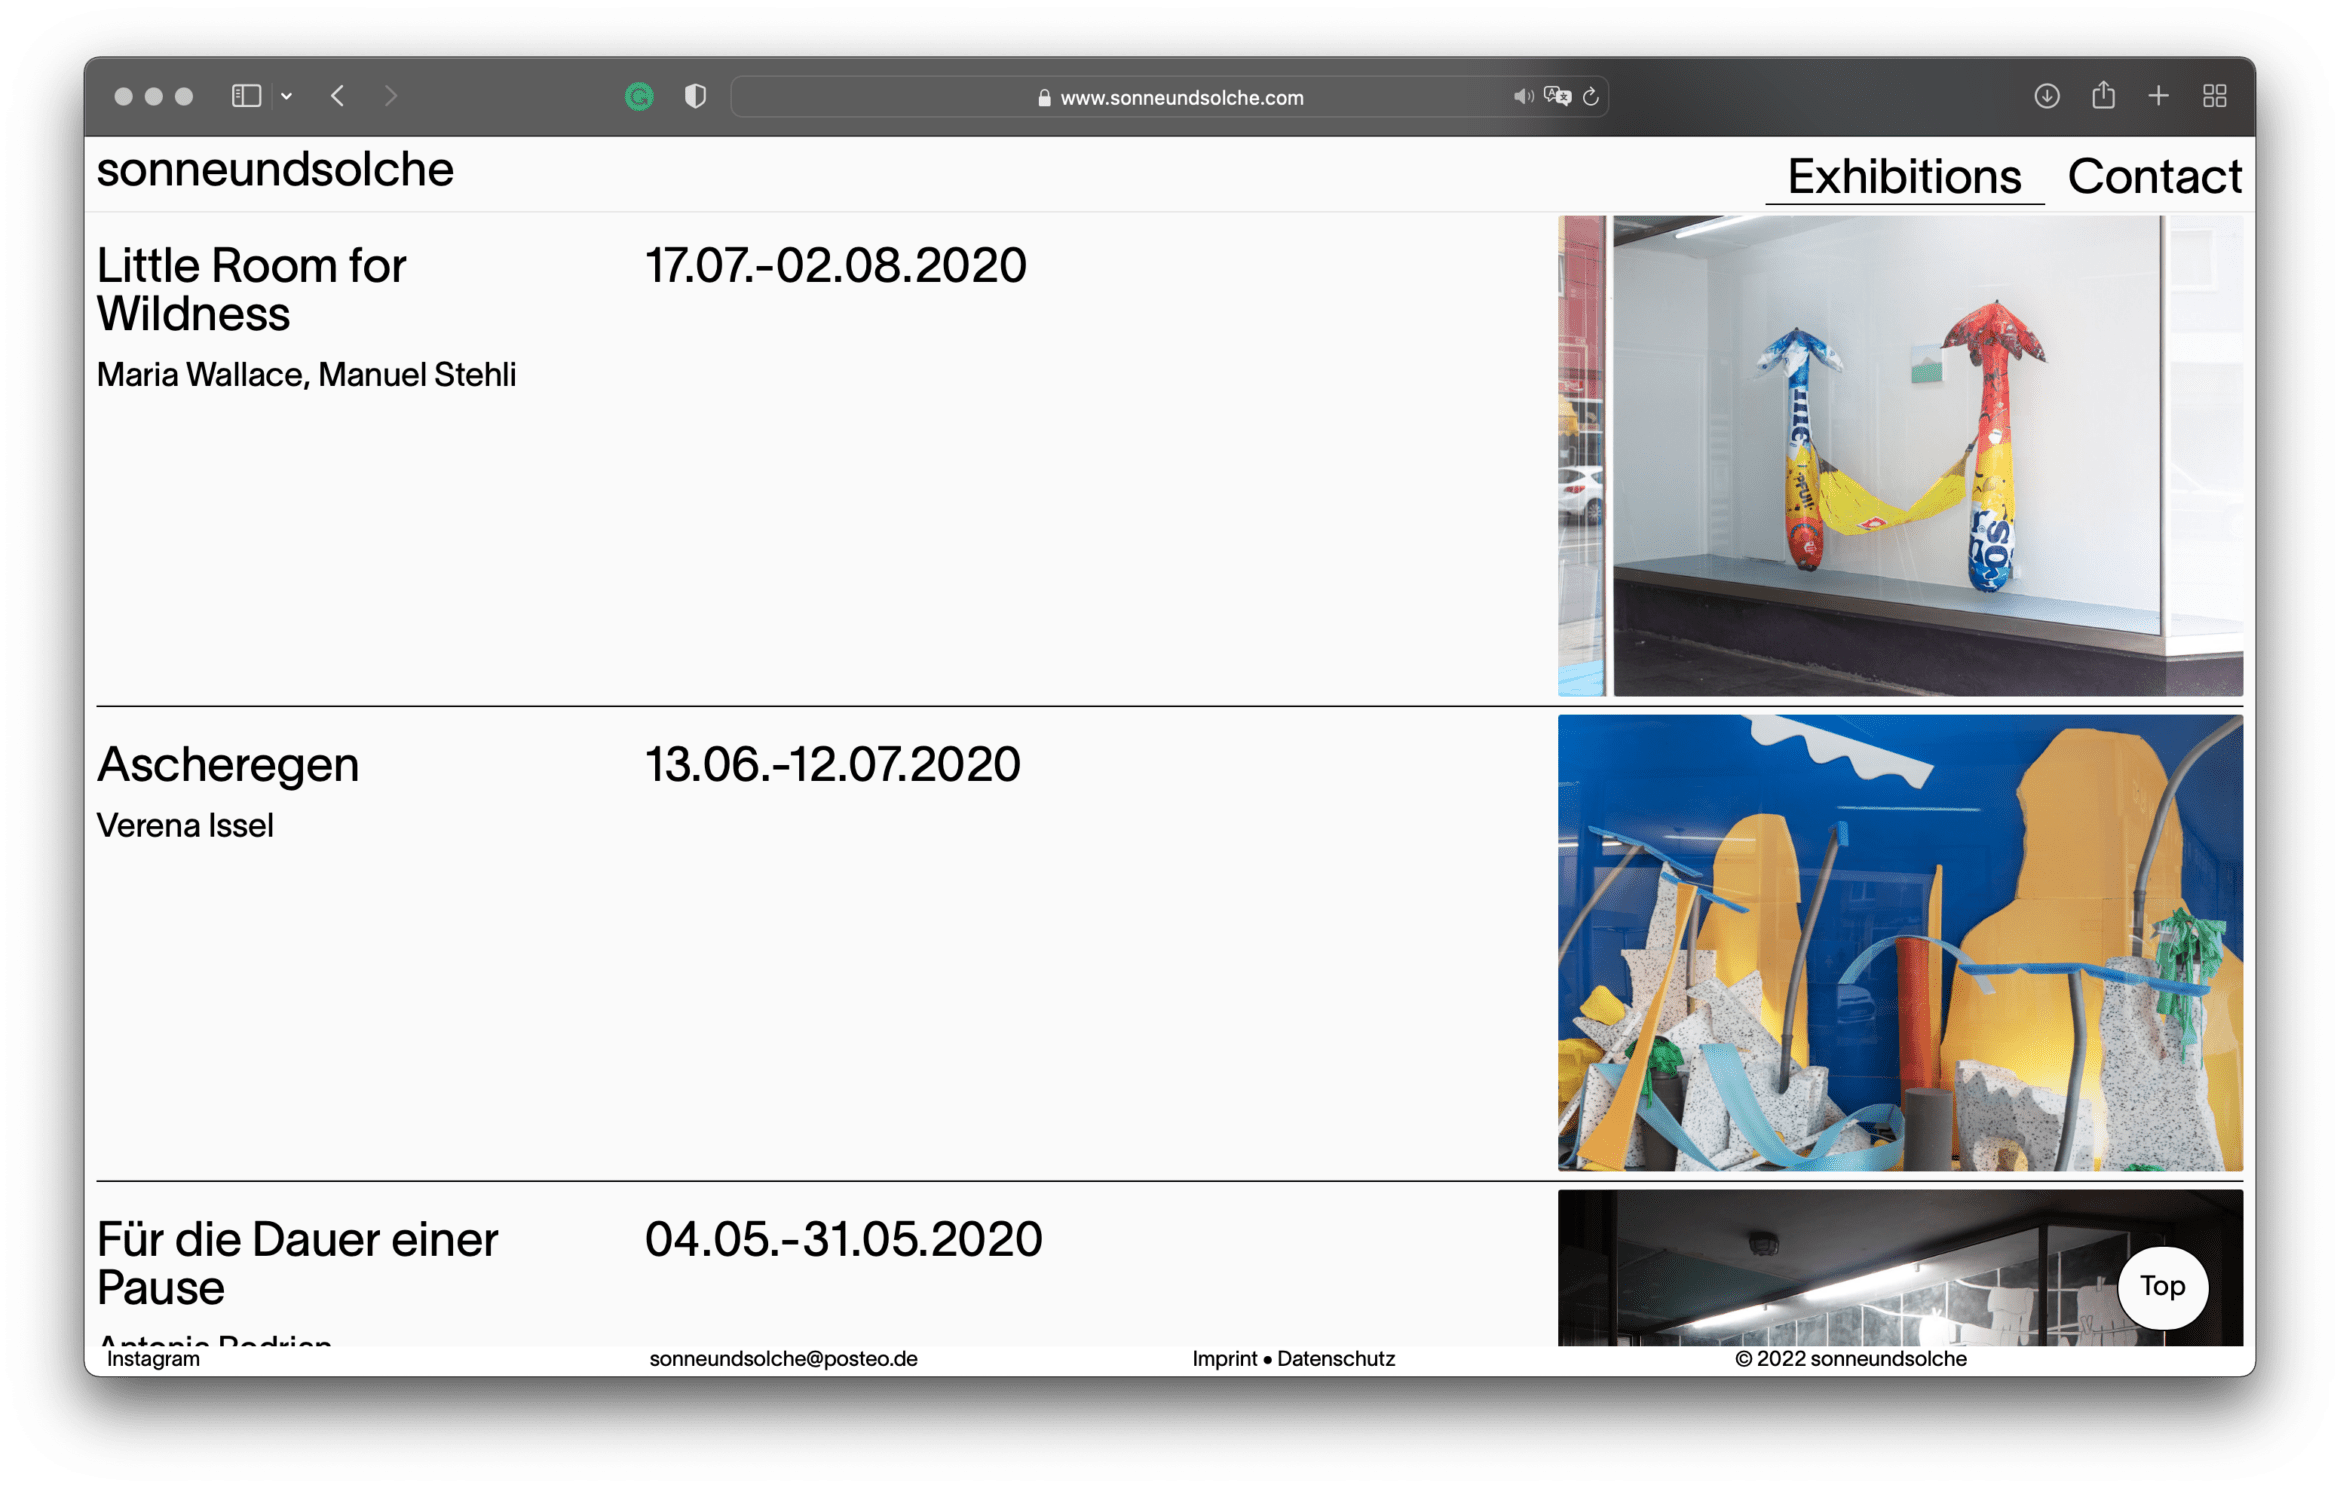
Task: Open the sidebar options dropdown chevron
Action: pyautogui.click(x=286, y=96)
